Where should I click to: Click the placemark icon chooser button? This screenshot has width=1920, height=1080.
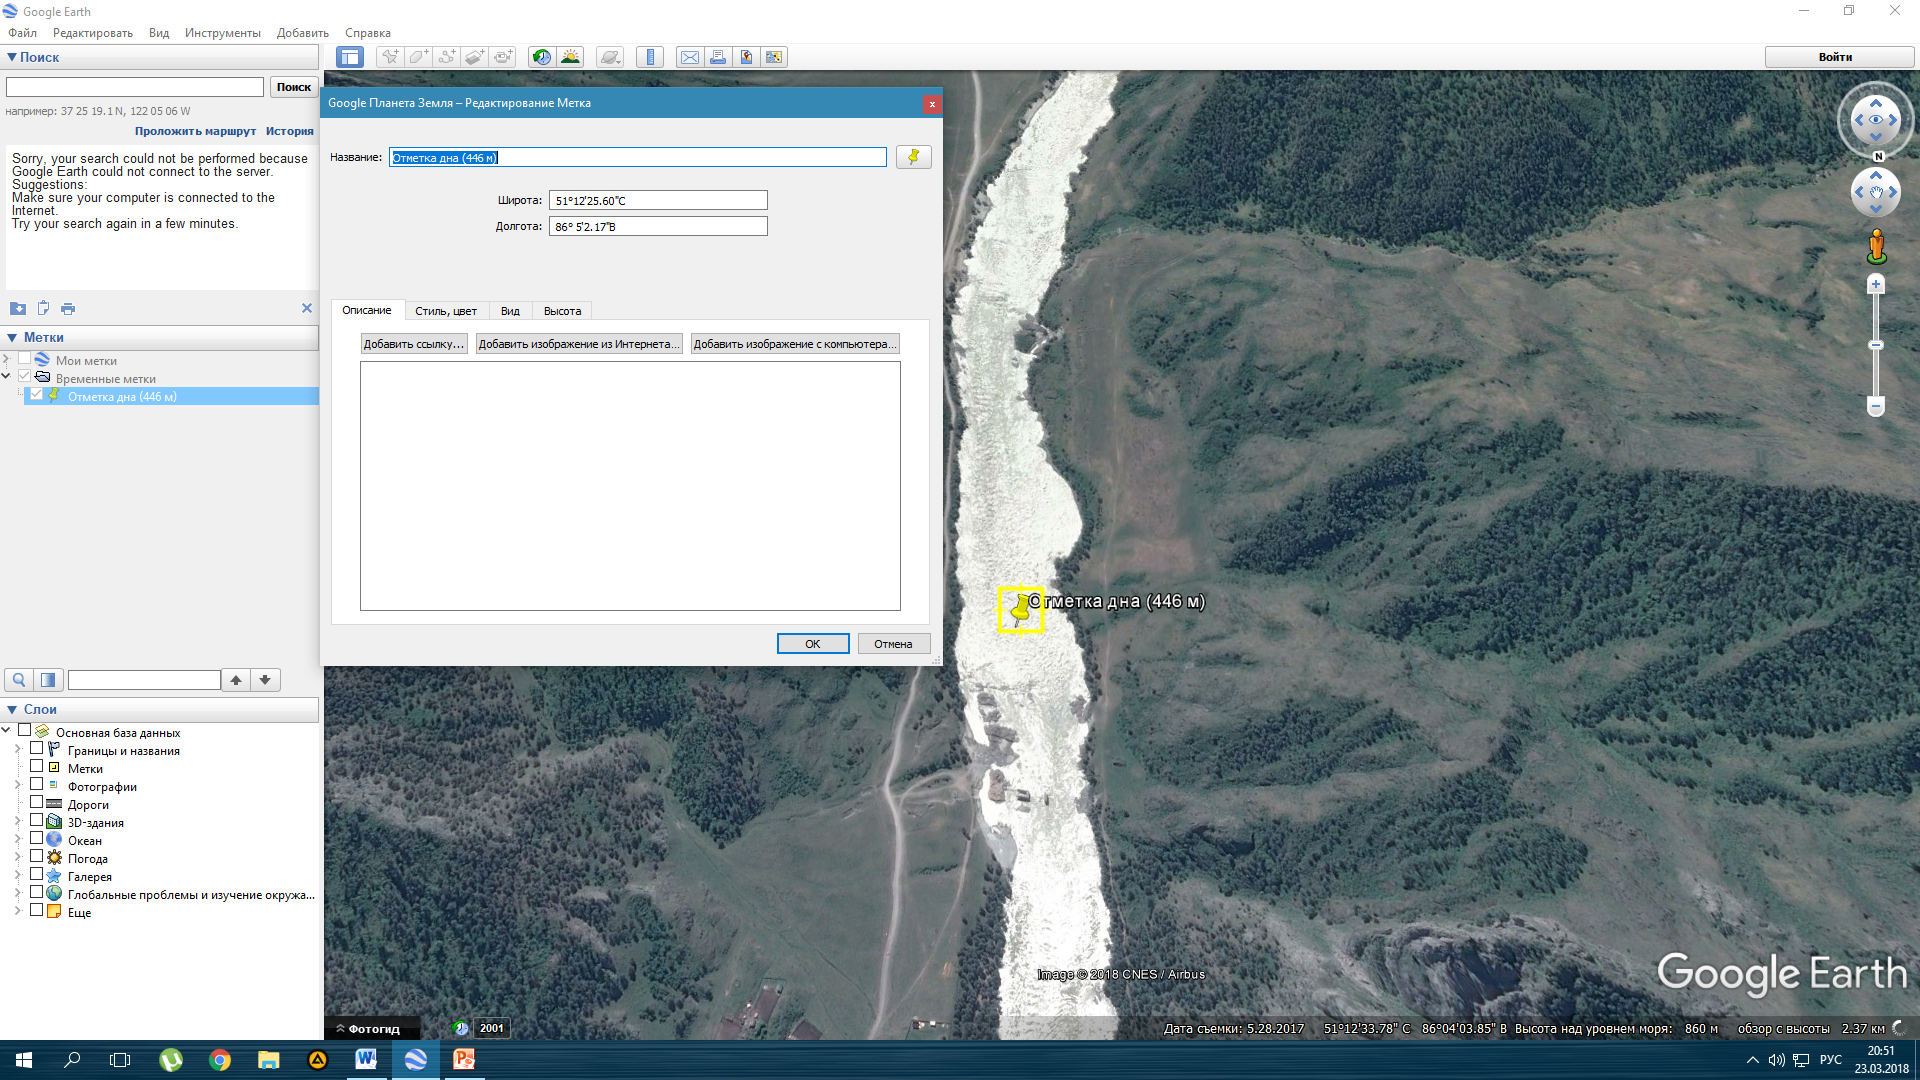pyautogui.click(x=913, y=157)
